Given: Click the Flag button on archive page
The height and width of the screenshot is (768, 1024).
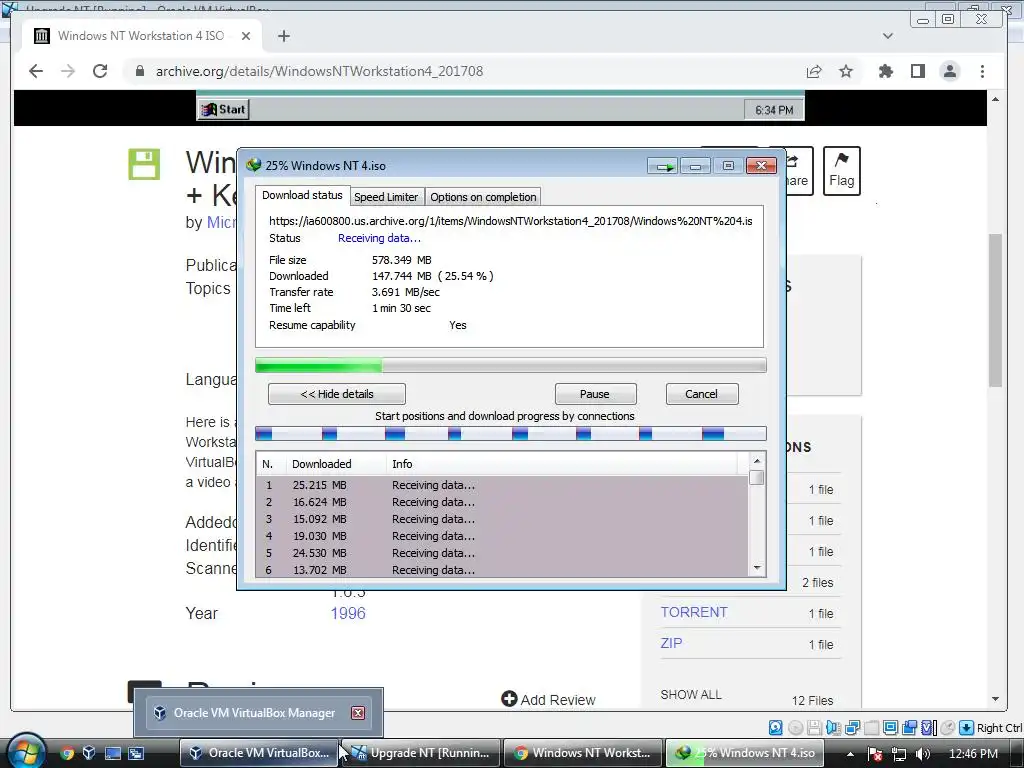Looking at the screenshot, I should [x=841, y=171].
